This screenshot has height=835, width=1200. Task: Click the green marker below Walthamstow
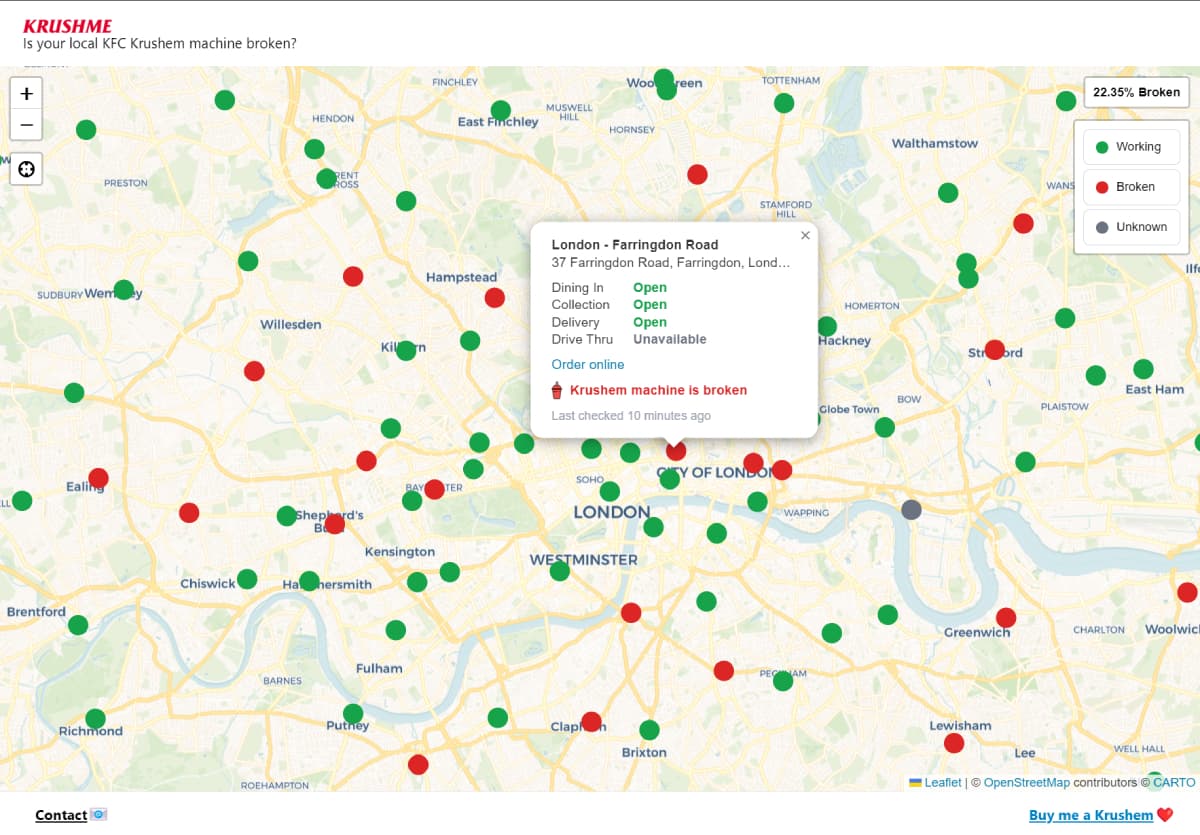(x=948, y=193)
